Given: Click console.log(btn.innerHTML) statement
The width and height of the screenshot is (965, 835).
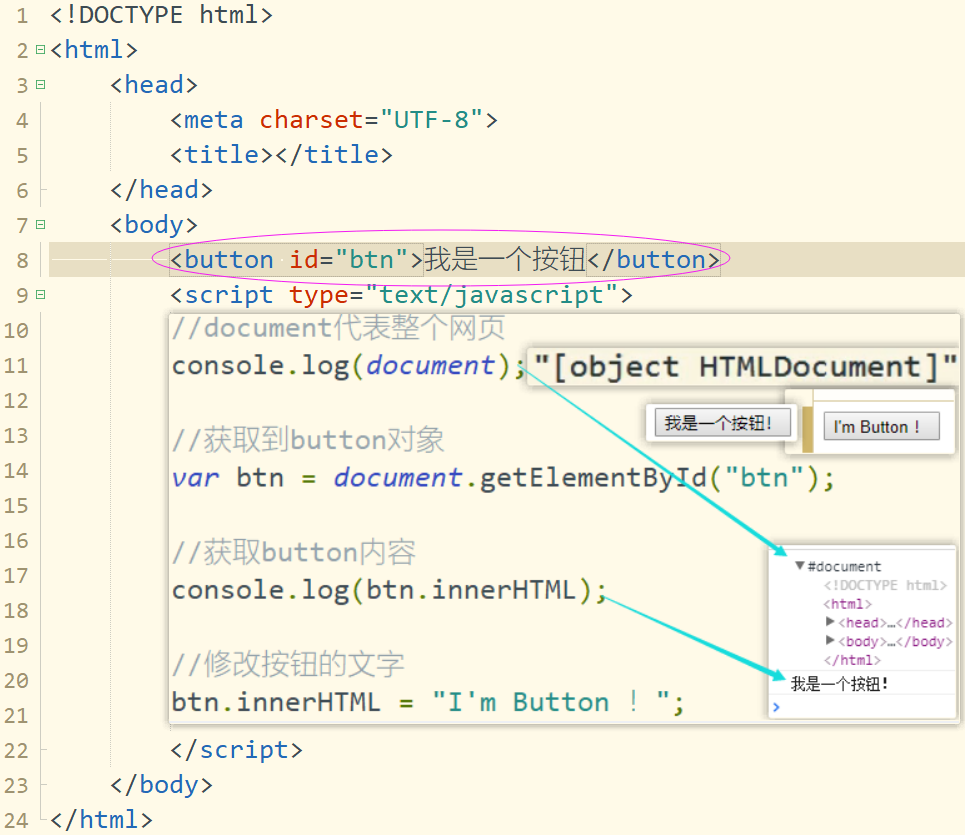Looking at the screenshot, I should tap(389, 590).
